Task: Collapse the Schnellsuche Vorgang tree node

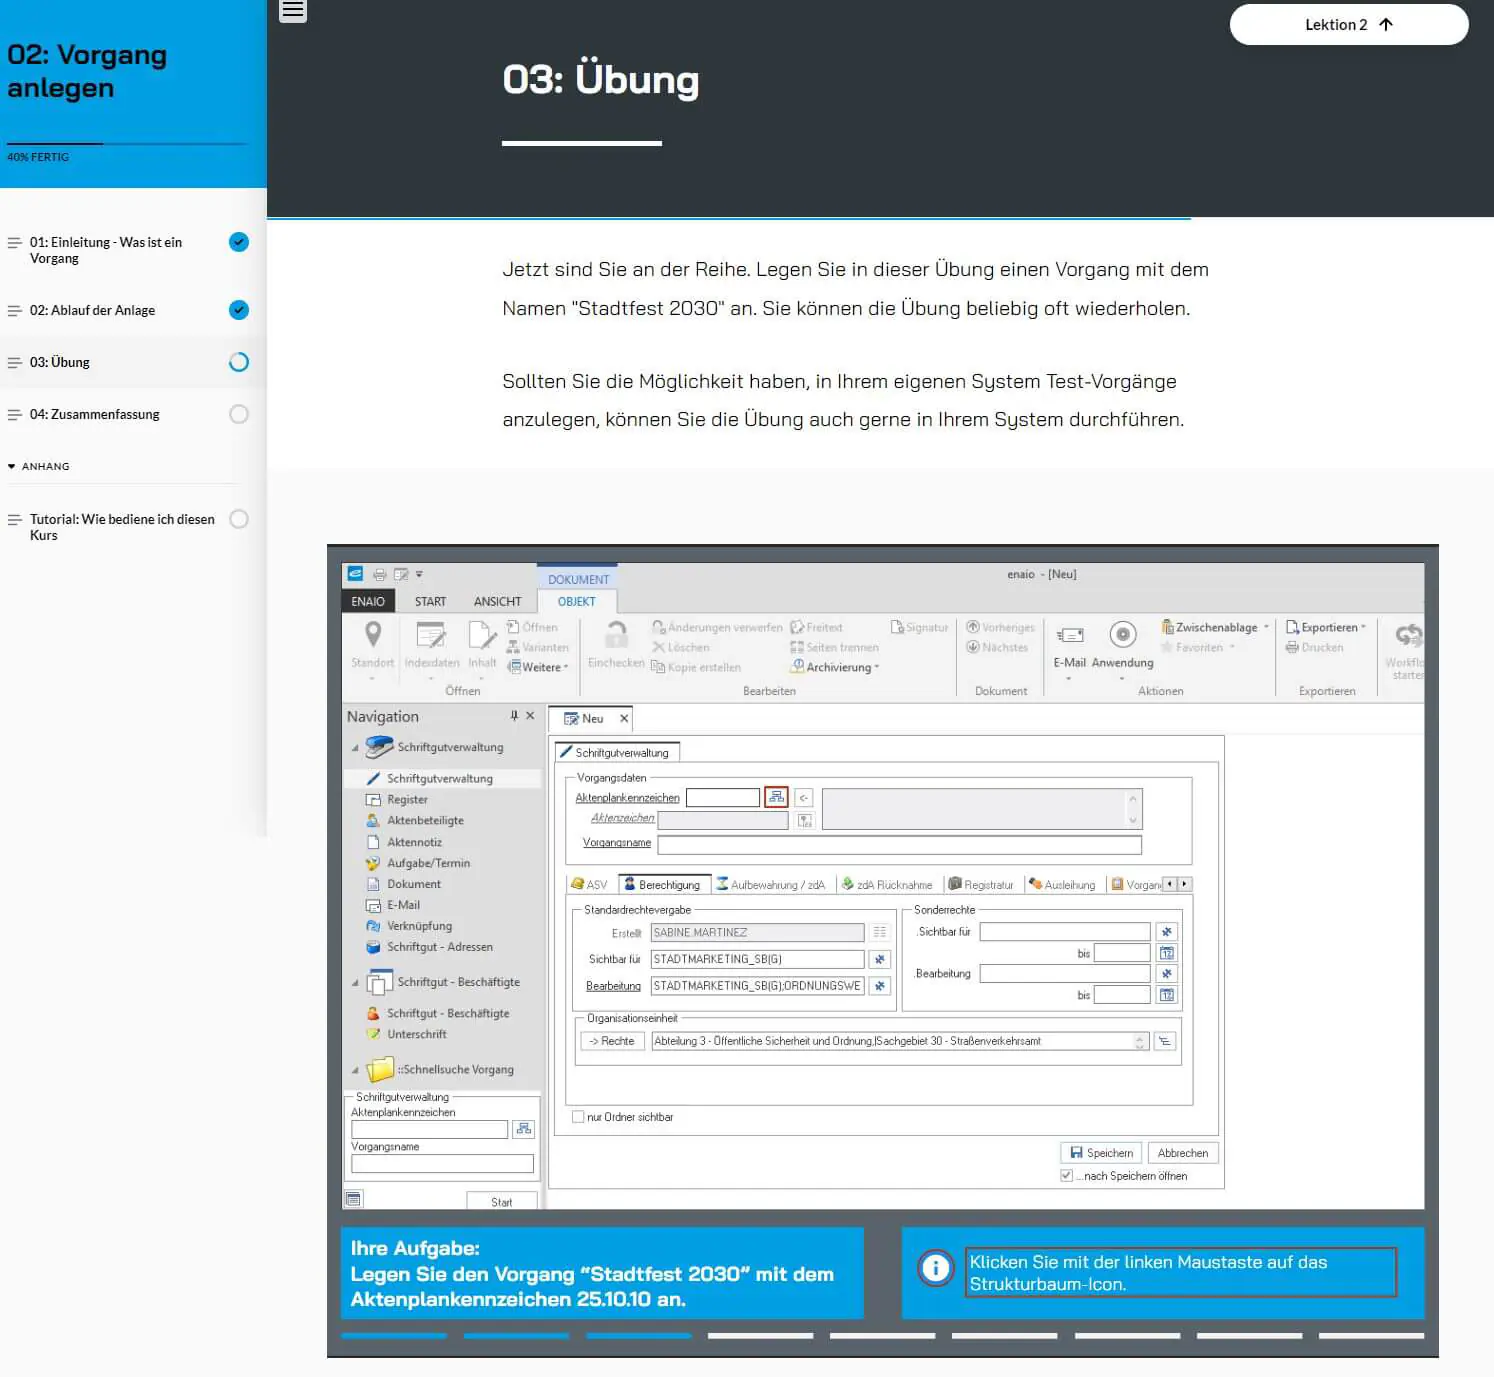Action: click(355, 1070)
